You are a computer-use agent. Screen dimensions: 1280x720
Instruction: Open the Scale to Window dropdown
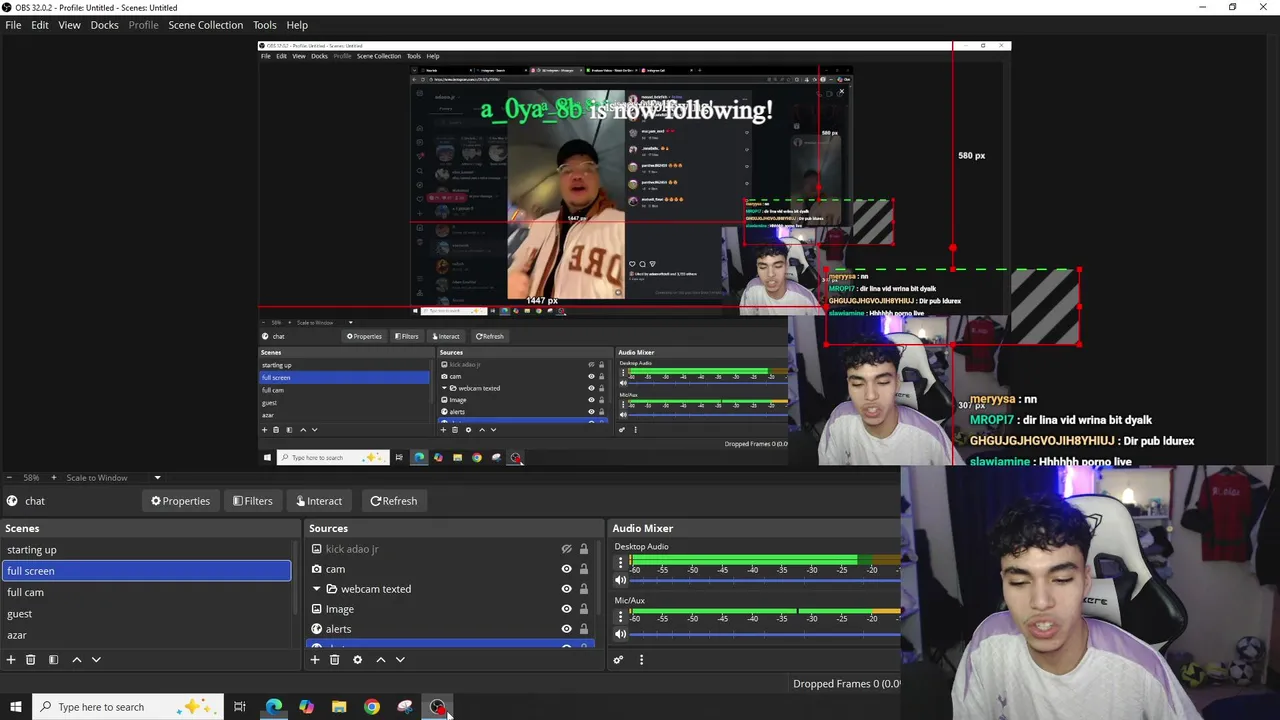point(113,478)
